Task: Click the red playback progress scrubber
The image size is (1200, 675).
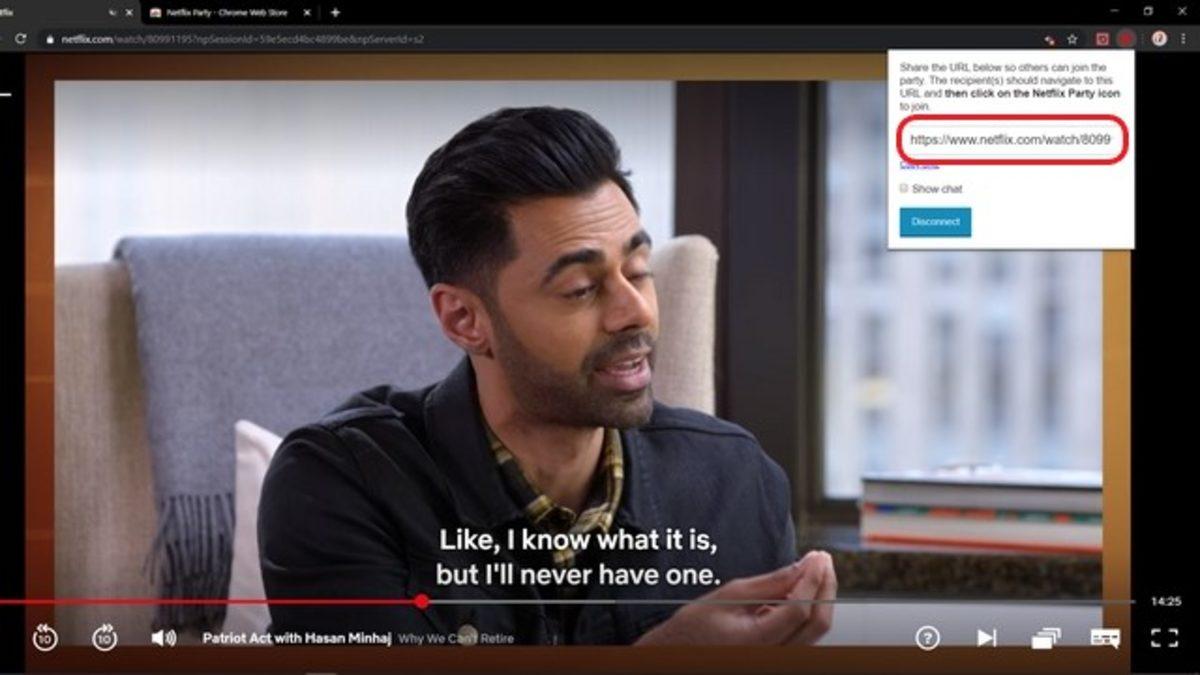Action: (x=424, y=602)
